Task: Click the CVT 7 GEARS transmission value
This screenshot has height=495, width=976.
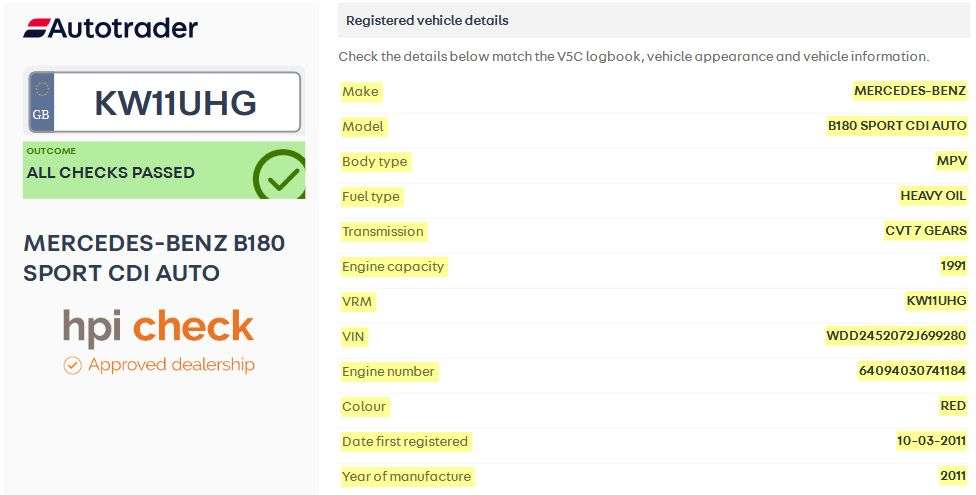Action: pyautogui.click(x=926, y=231)
